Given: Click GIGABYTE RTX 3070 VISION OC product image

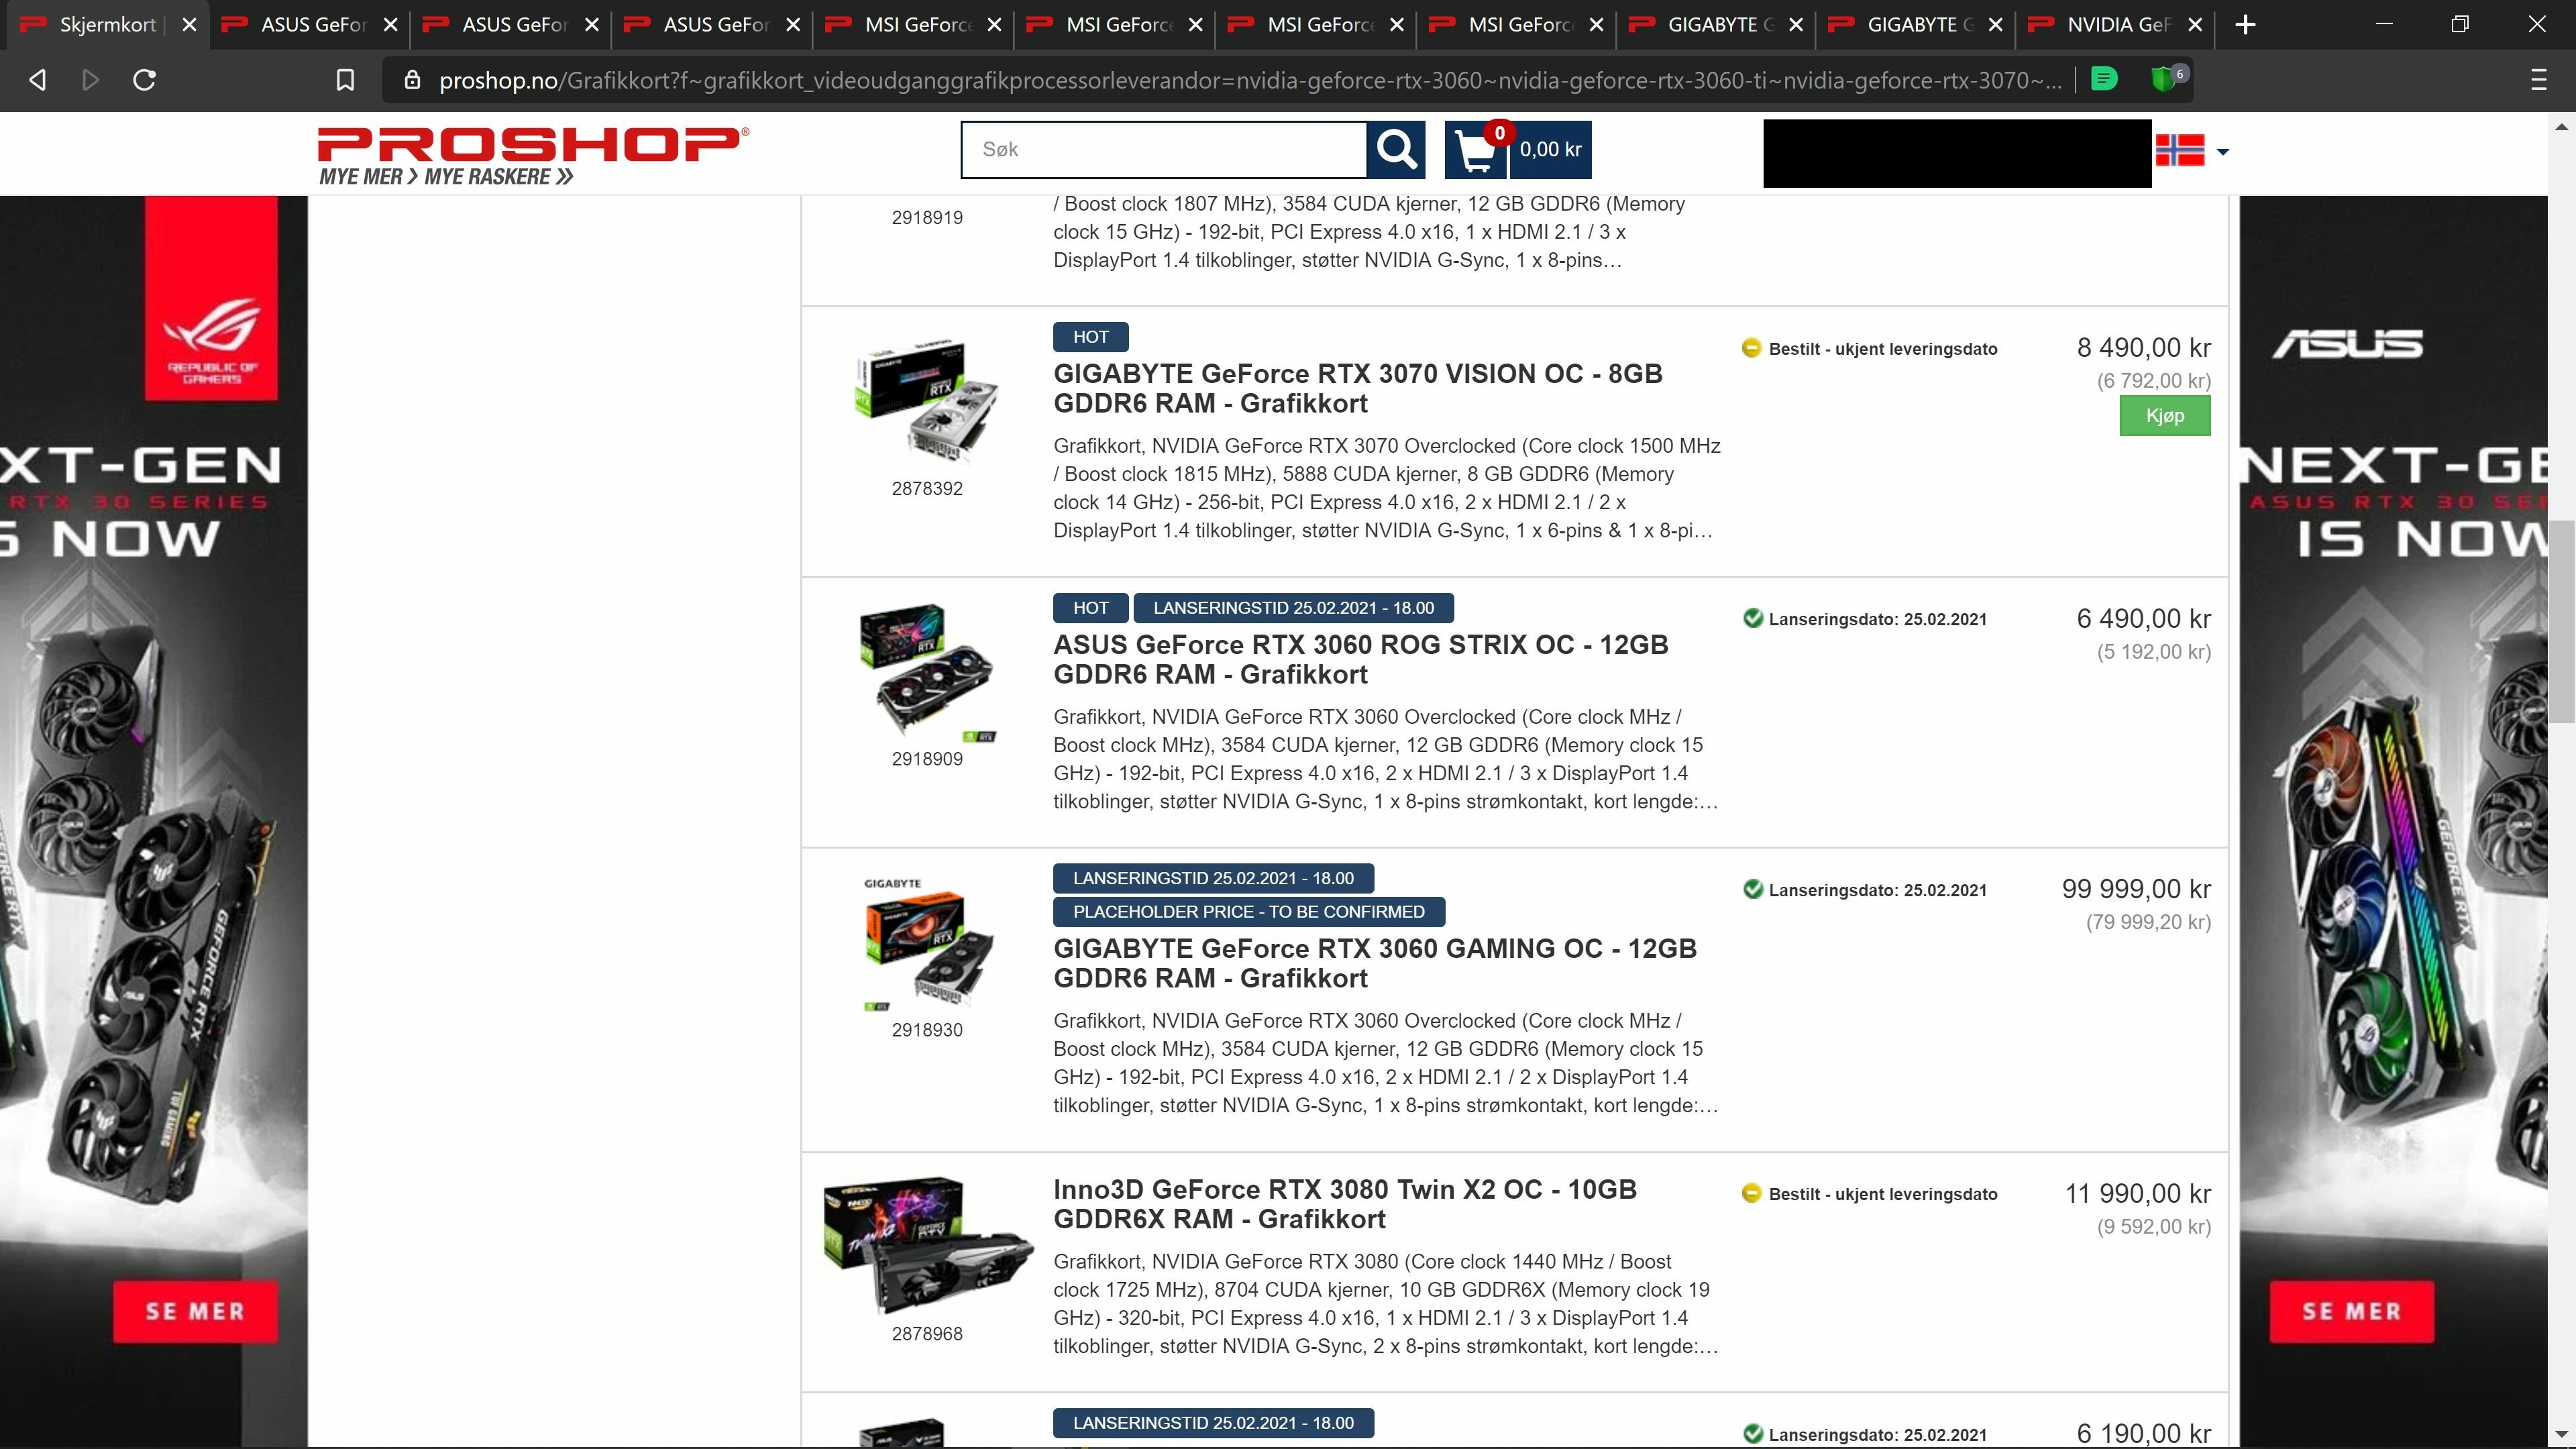Looking at the screenshot, I should coord(927,400).
